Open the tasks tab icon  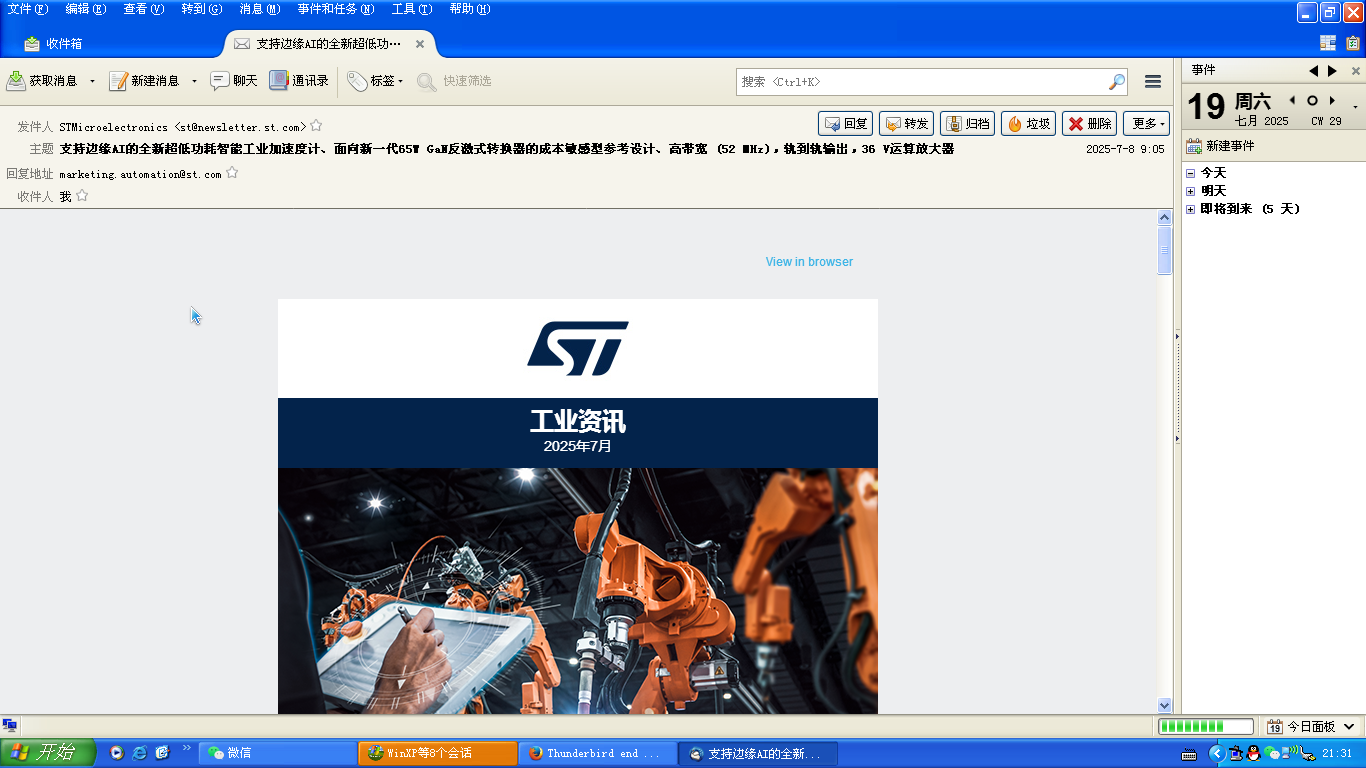tap(1353, 43)
